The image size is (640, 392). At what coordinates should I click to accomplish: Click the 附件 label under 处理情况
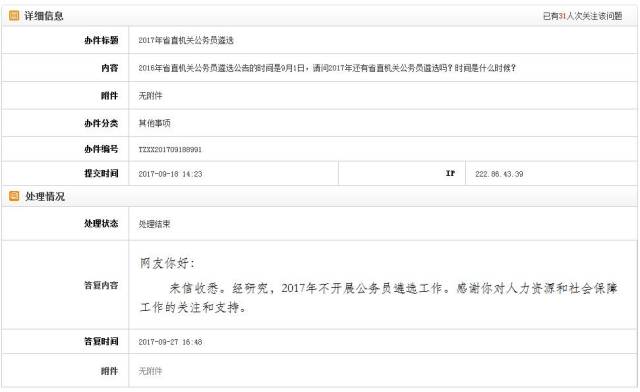click(110, 371)
